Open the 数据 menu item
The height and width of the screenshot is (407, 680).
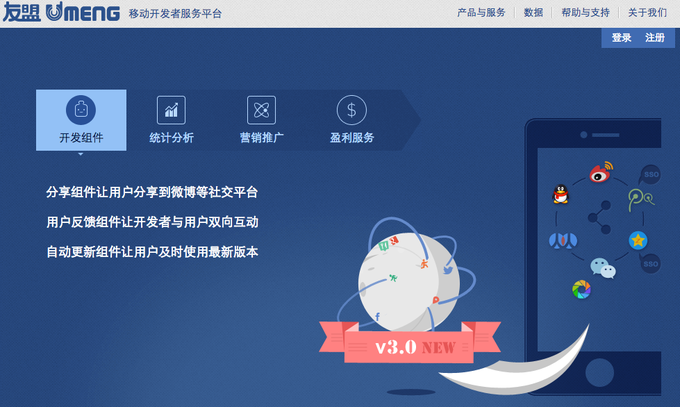(533, 13)
